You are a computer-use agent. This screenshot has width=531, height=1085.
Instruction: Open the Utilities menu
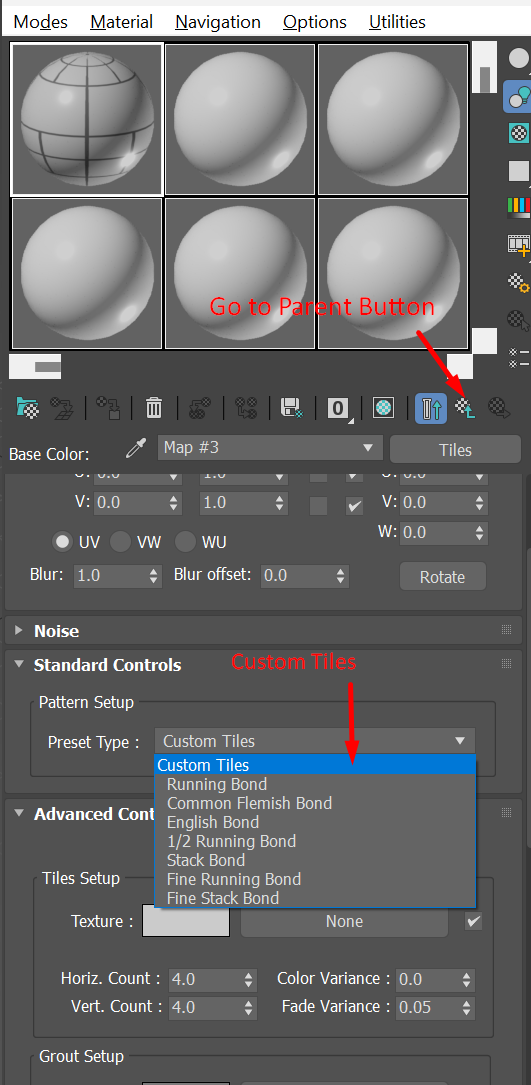pos(397,22)
